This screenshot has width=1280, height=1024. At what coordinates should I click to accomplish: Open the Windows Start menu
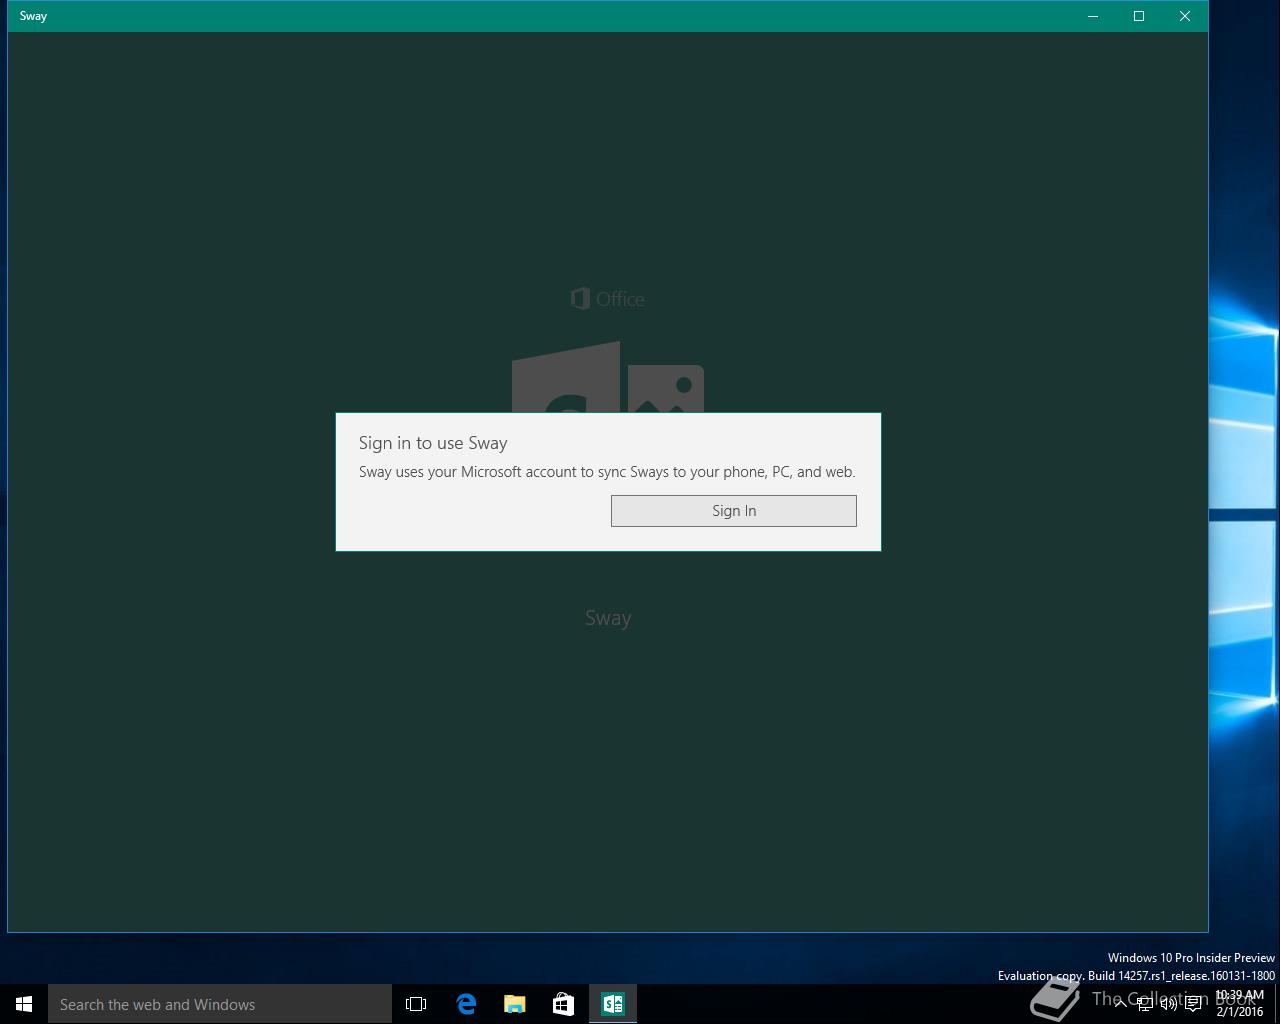point(24,1004)
